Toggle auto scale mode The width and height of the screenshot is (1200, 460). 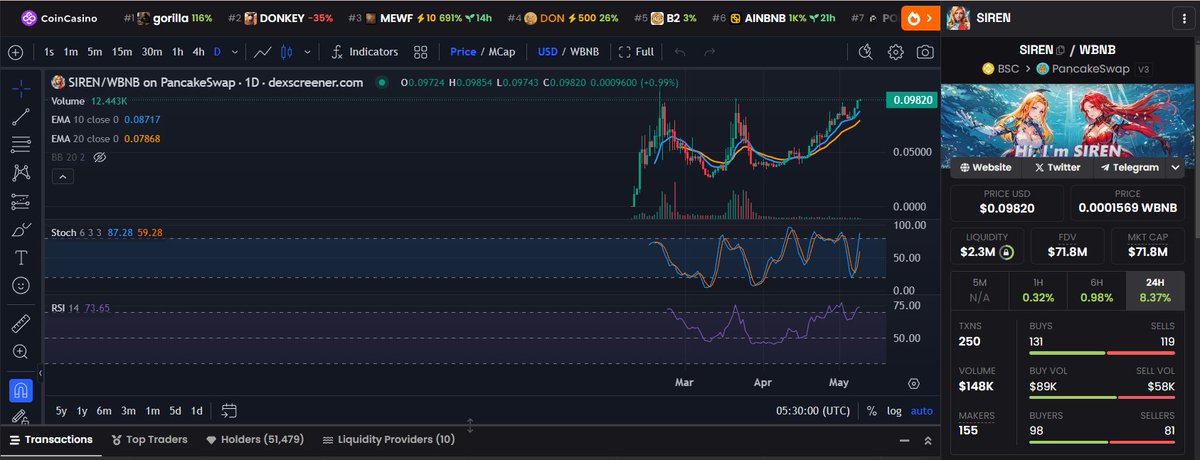tap(922, 411)
